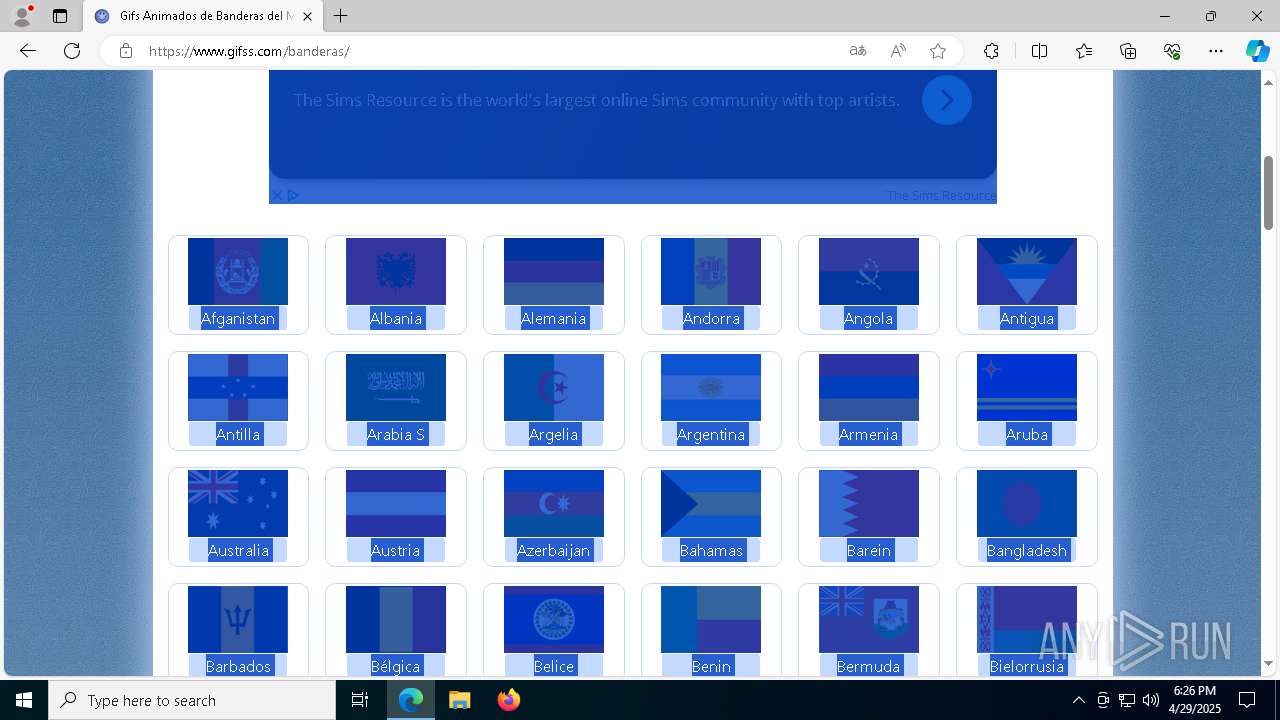
Task: Open the Argelia flag thumbnail
Action: click(554, 387)
